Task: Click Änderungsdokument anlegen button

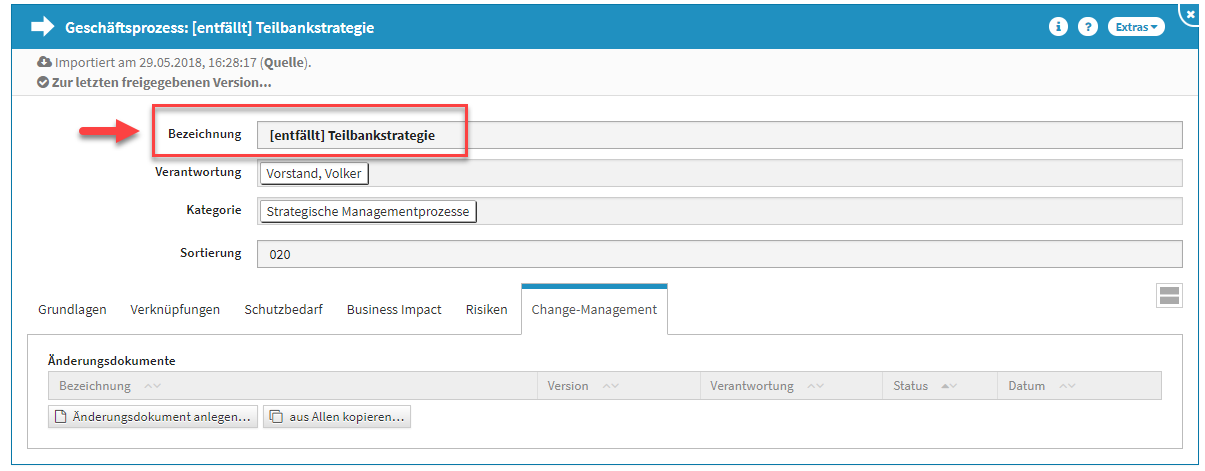Action: (152, 417)
